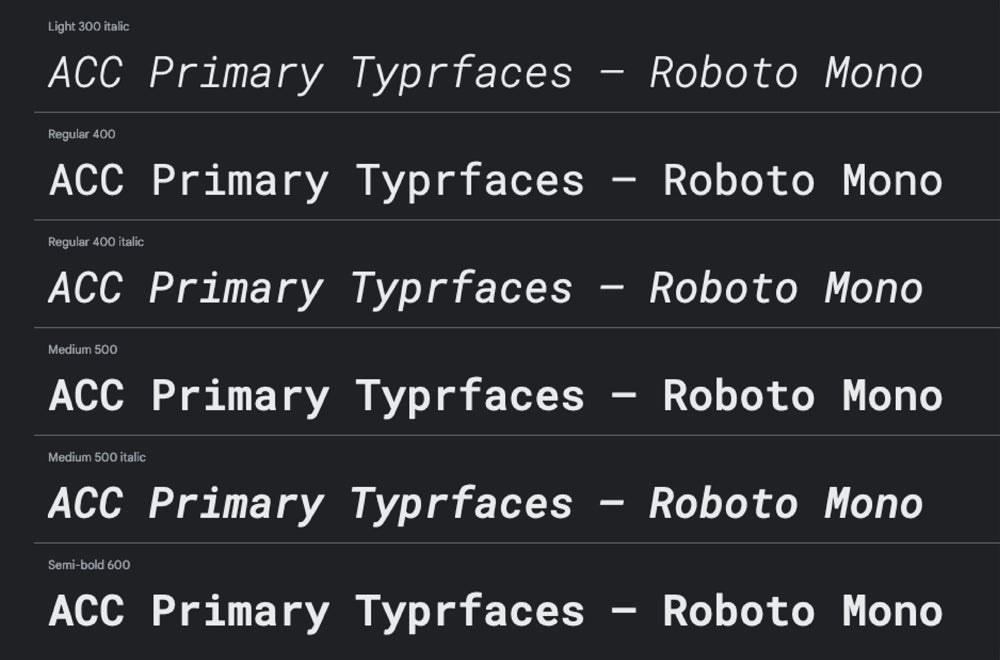This screenshot has height=660, width=1000.
Task: Click 'Primary' in the Light 300 italic preview
Action: (236, 74)
